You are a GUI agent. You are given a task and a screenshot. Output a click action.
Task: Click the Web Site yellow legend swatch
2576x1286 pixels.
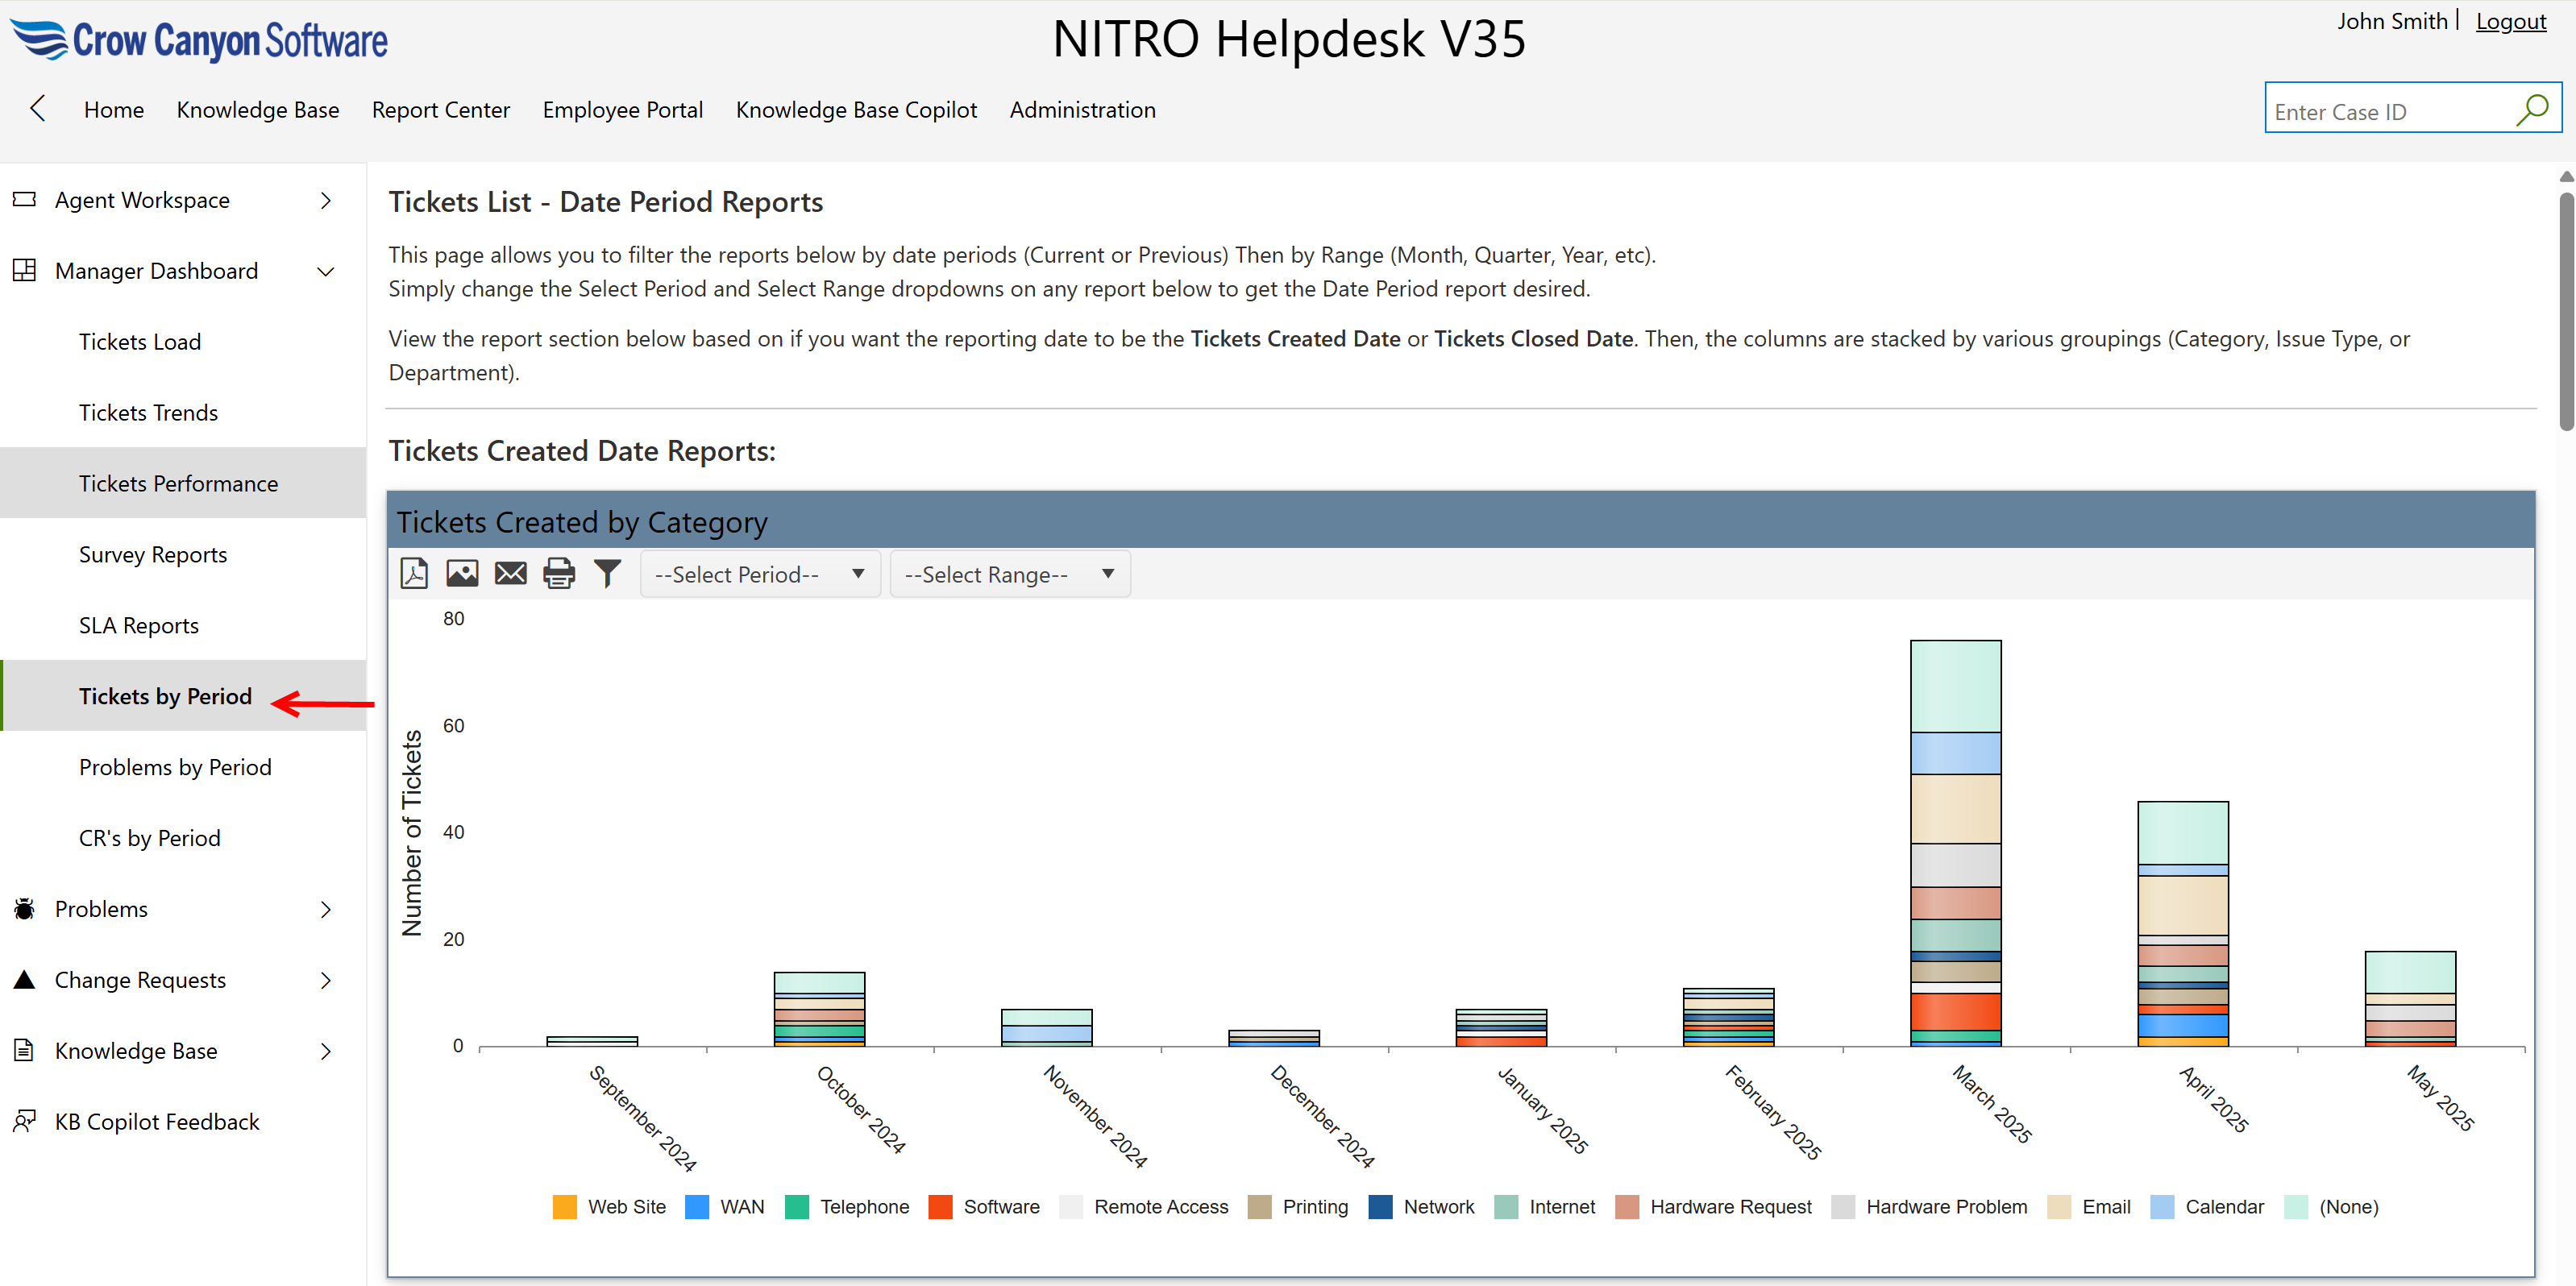coord(565,1207)
